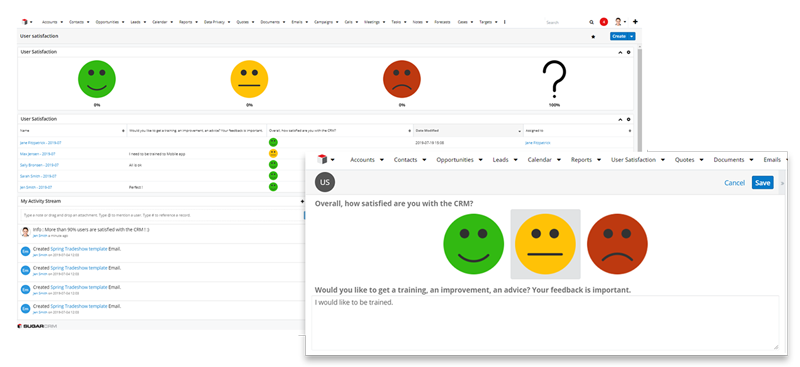
Task: Click the green smiley in the Sally Bronsen row
Action: pos(273,164)
